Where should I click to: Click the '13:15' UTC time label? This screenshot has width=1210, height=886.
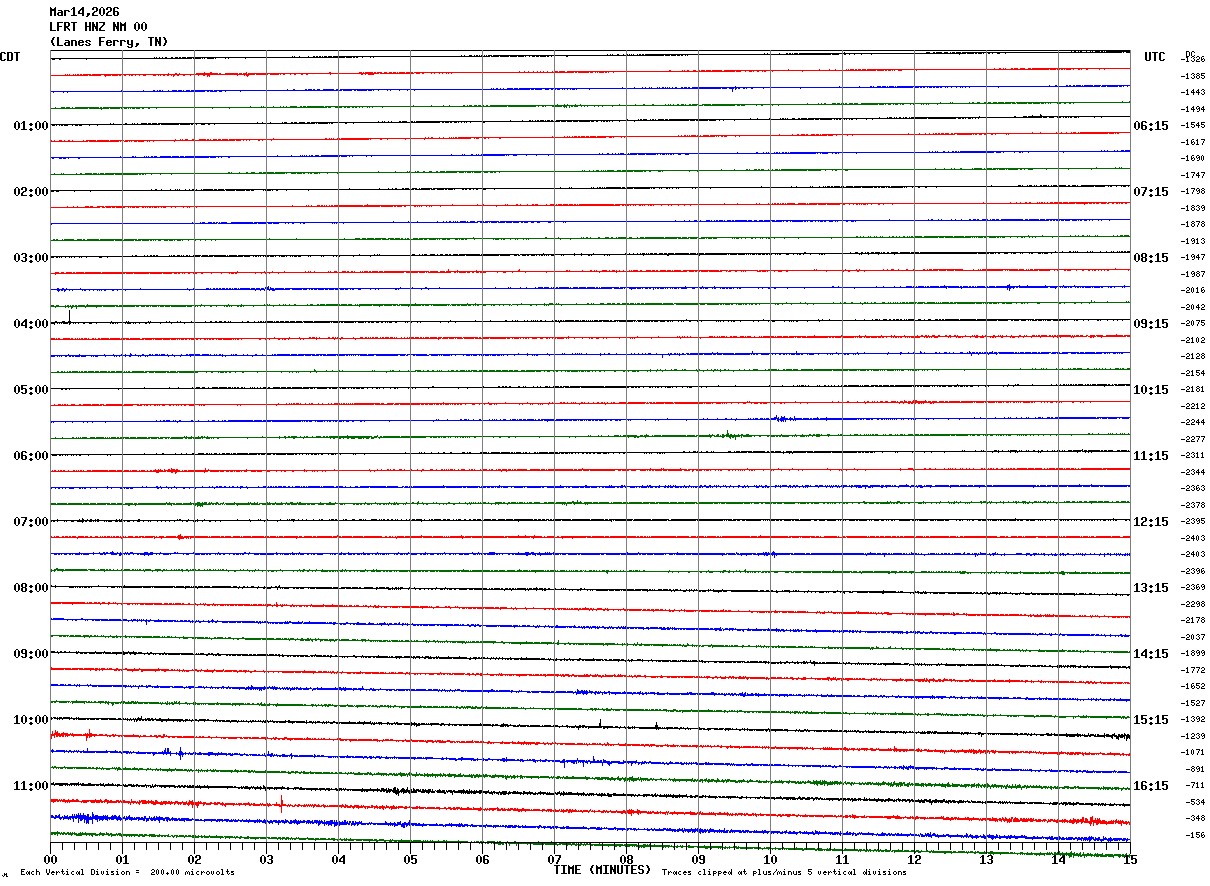[1151, 588]
